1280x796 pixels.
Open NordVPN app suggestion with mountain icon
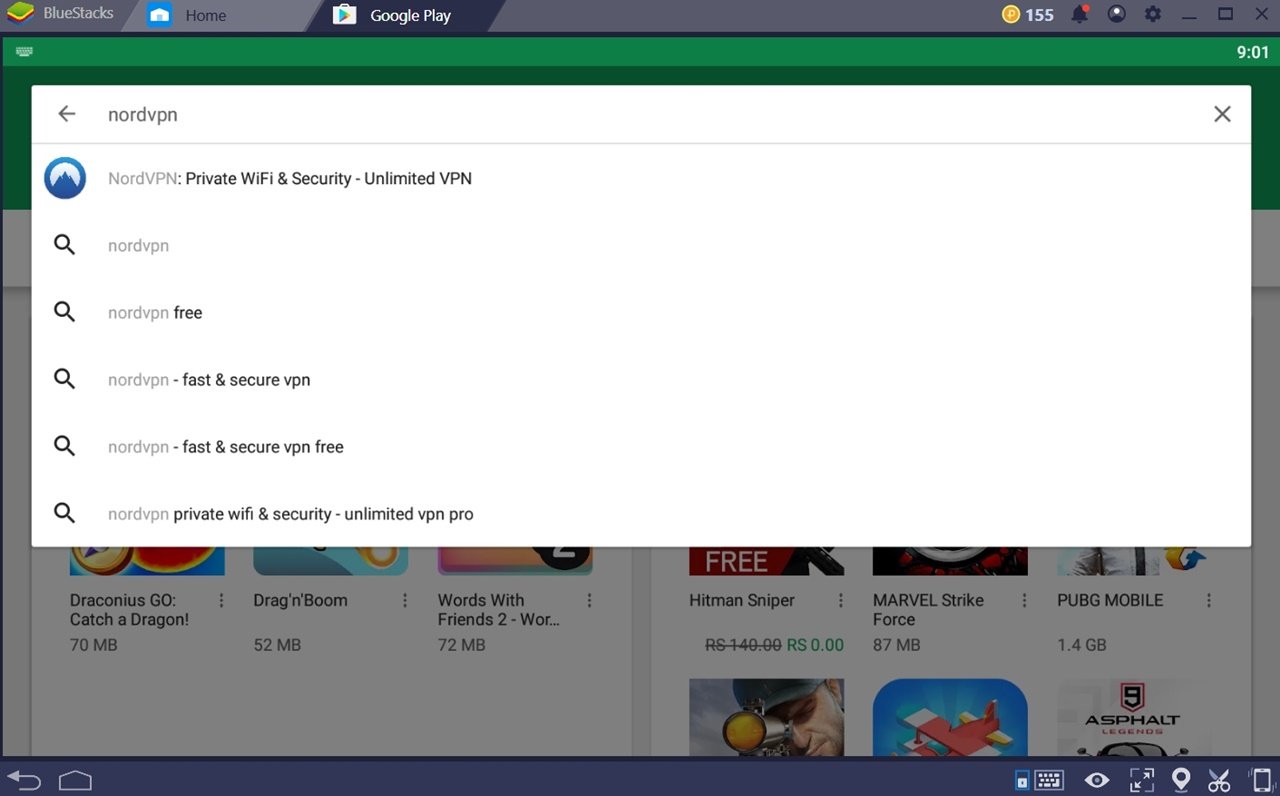click(x=65, y=178)
